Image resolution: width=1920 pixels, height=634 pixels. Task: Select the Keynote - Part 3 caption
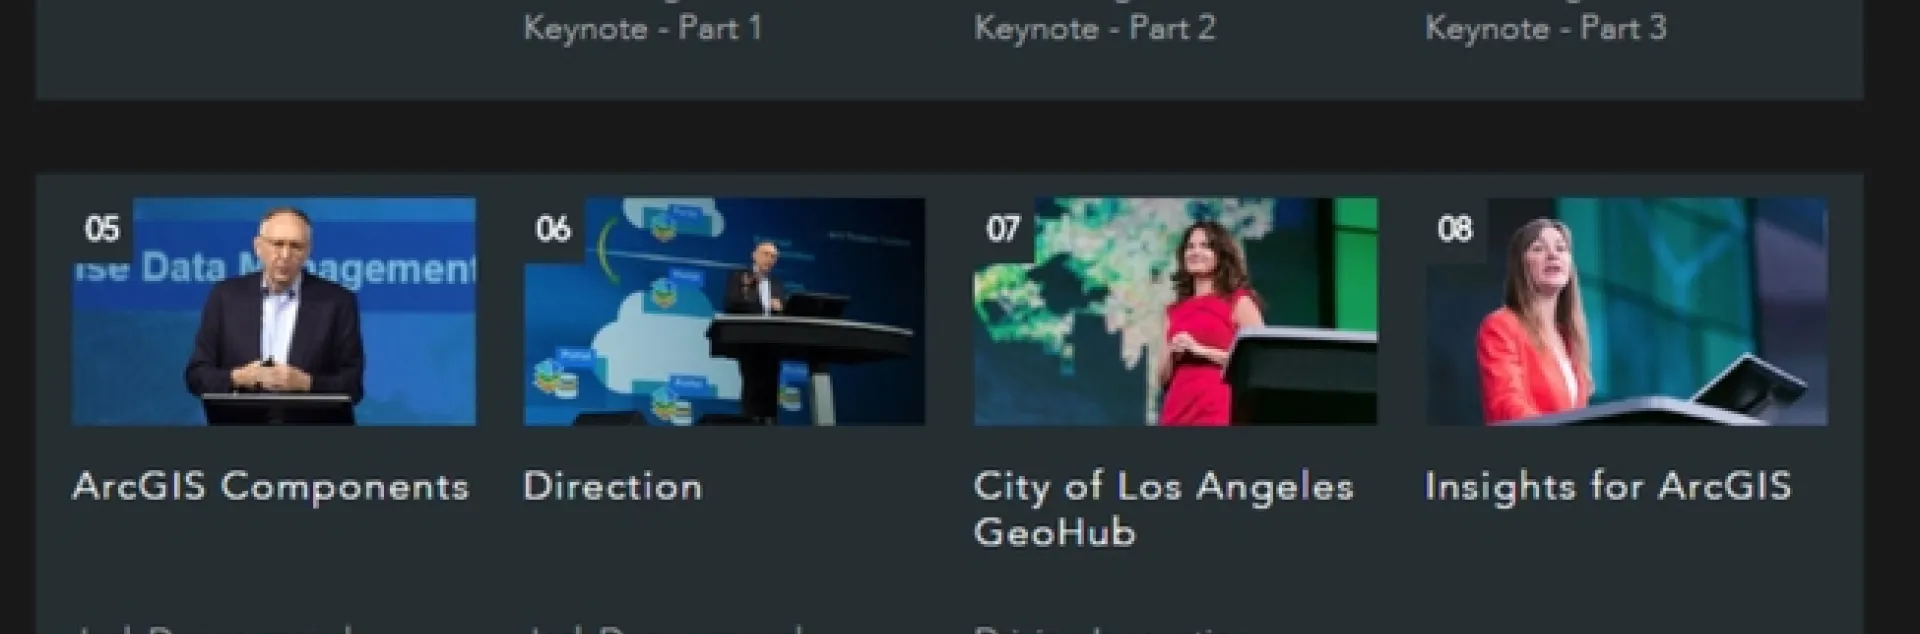[1546, 28]
